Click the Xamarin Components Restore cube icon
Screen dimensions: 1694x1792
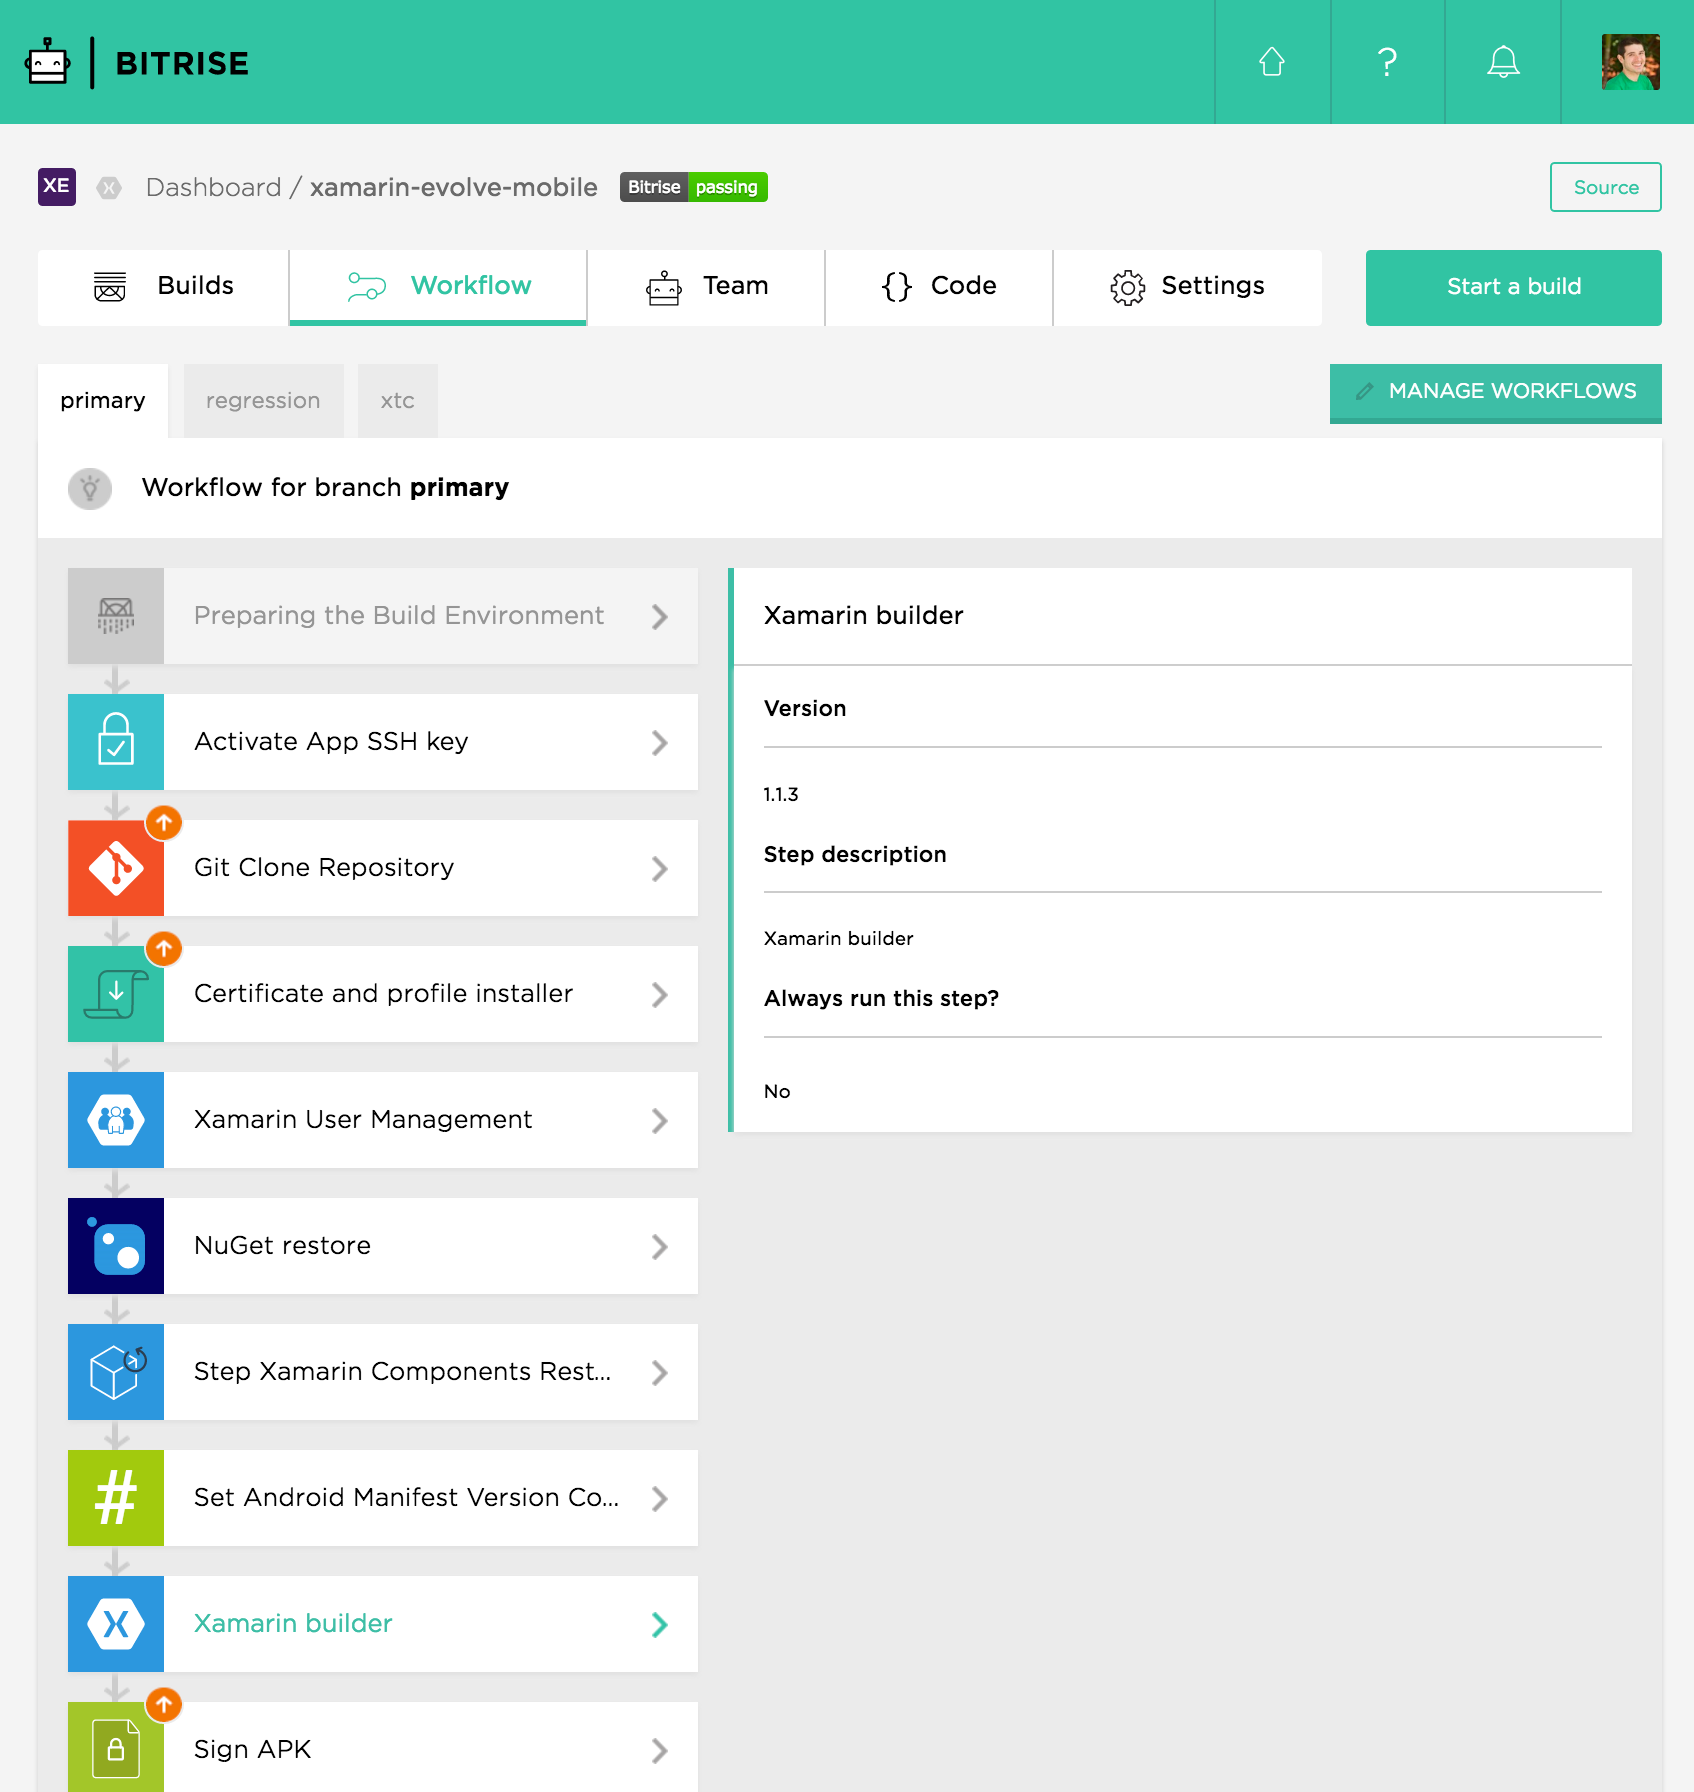(x=116, y=1372)
